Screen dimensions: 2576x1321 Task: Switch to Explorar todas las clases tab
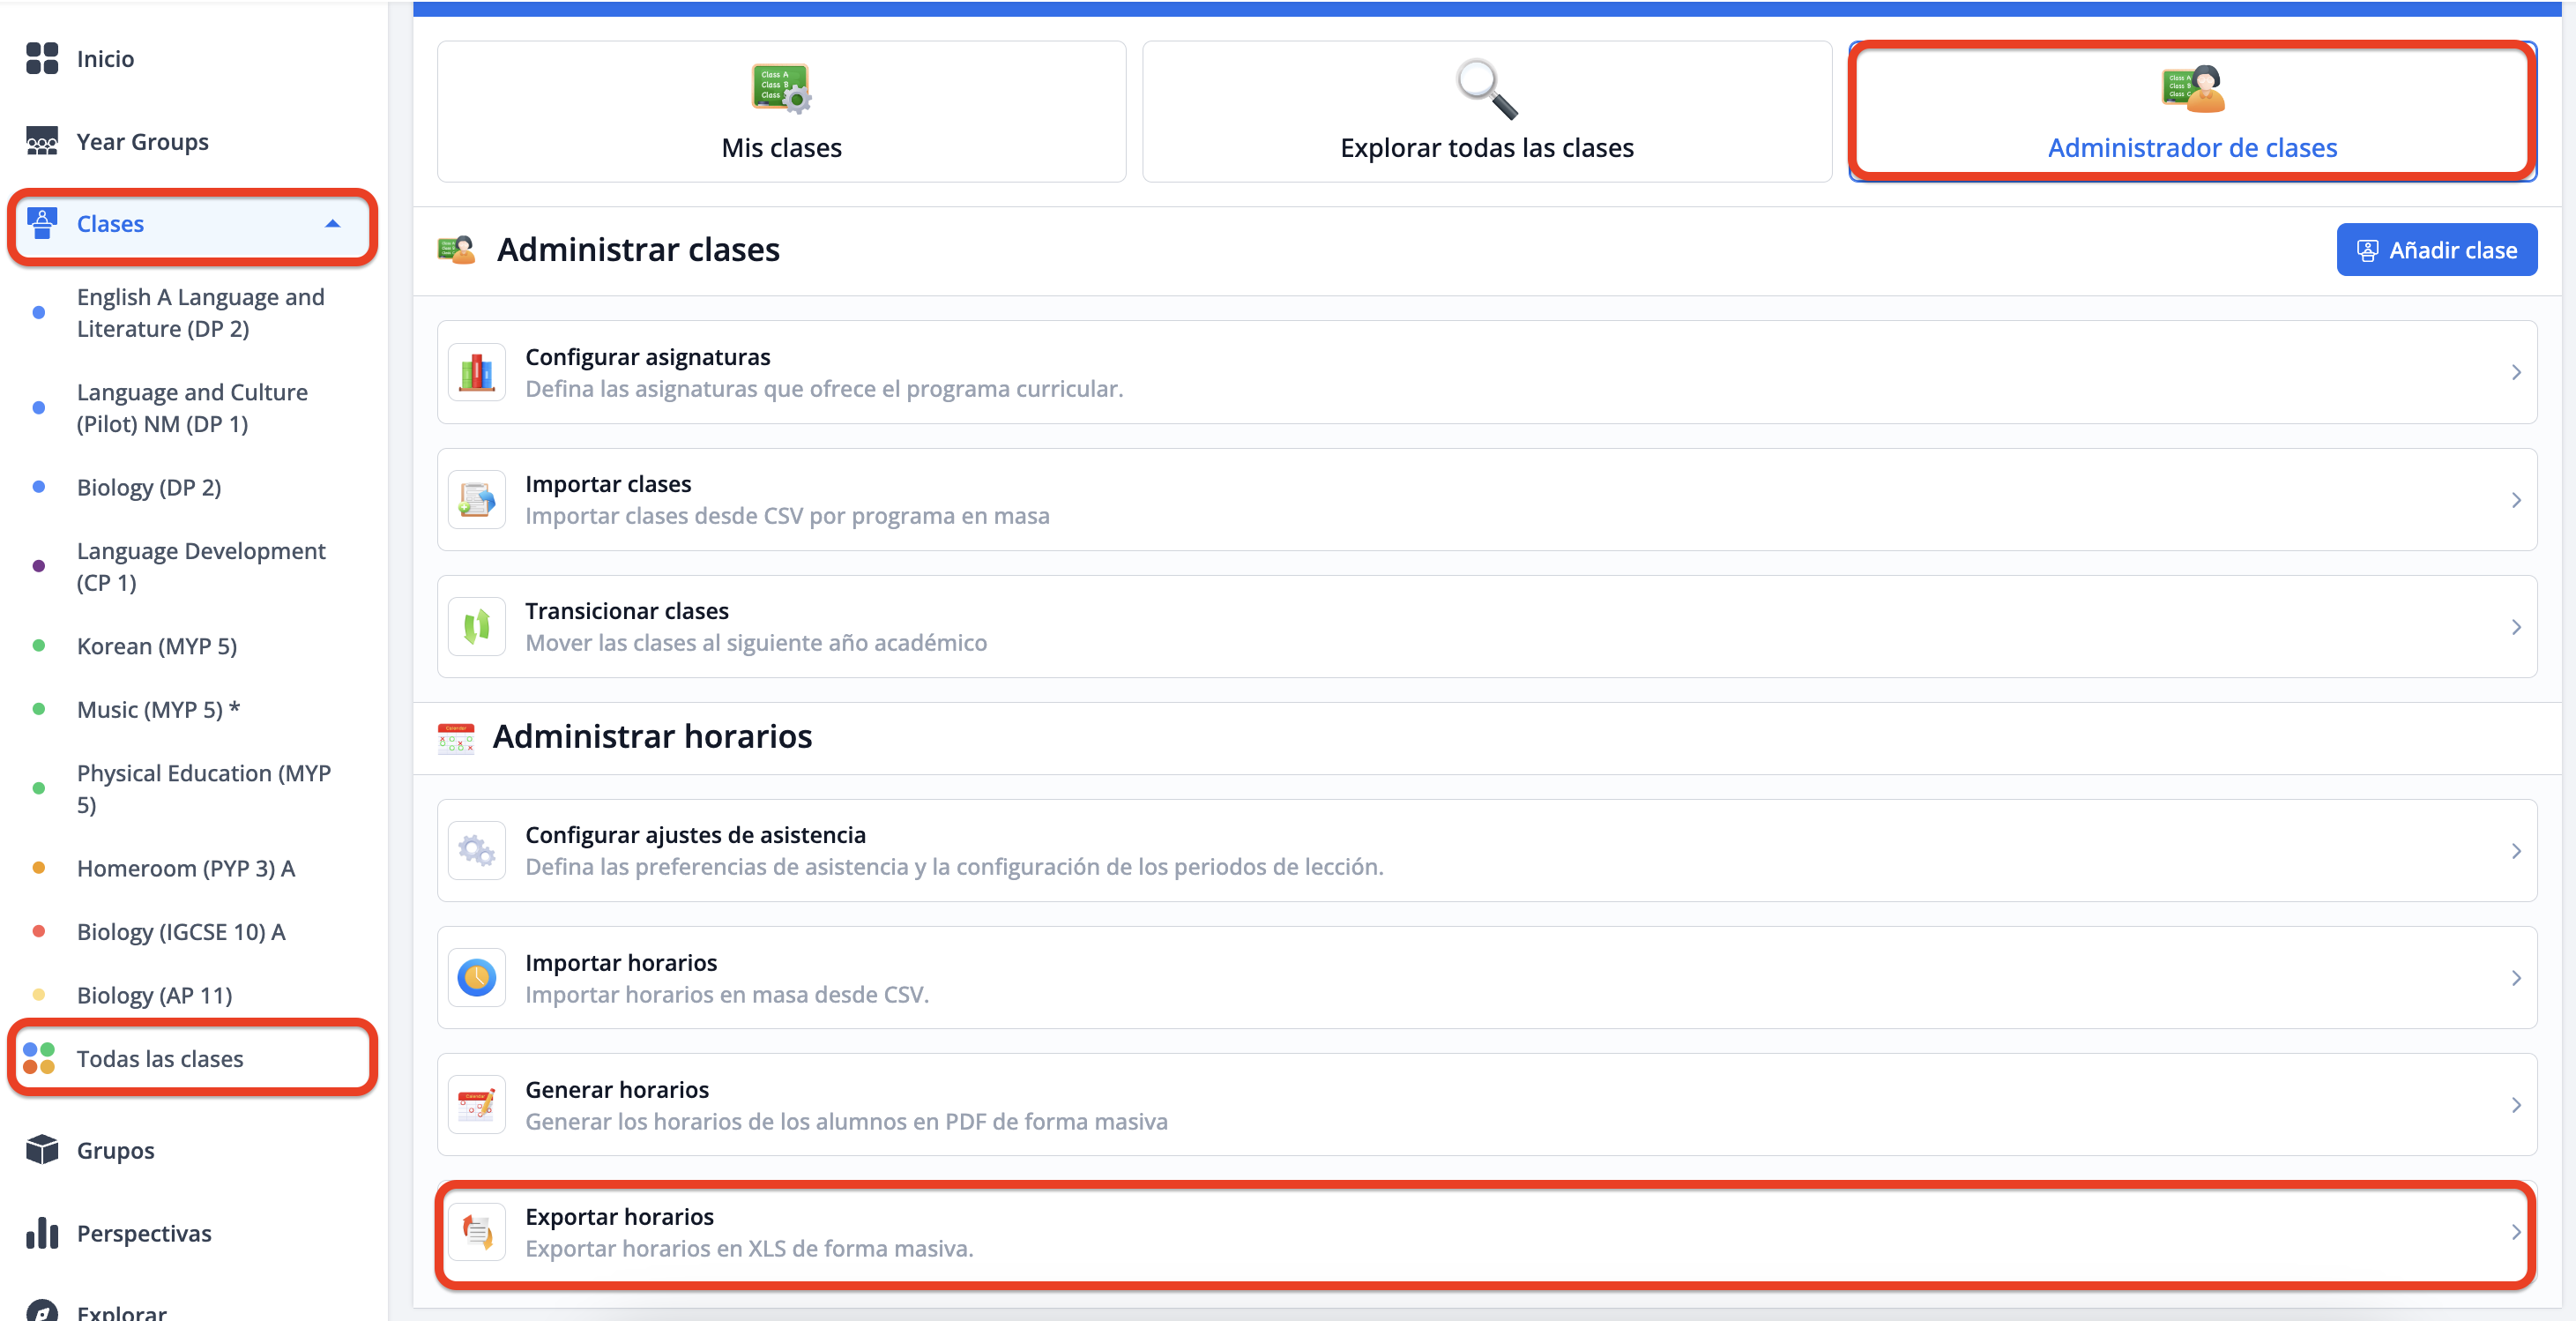tap(1486, 112)
